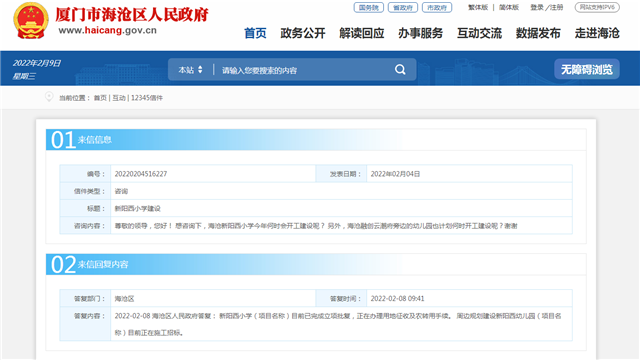Viewport: 640px width, 360px height.
Task: Click the 登录/注册 link
Action: click(x=547, y=7)
